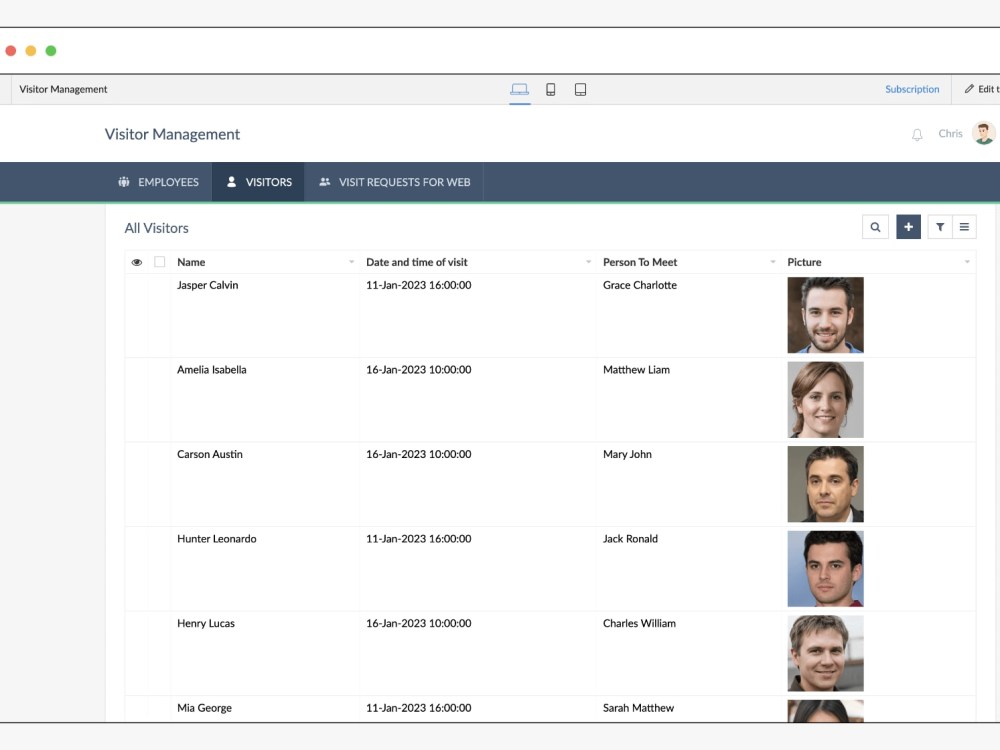Expand the Name column dropdown arrow

[x=351, y=262]
